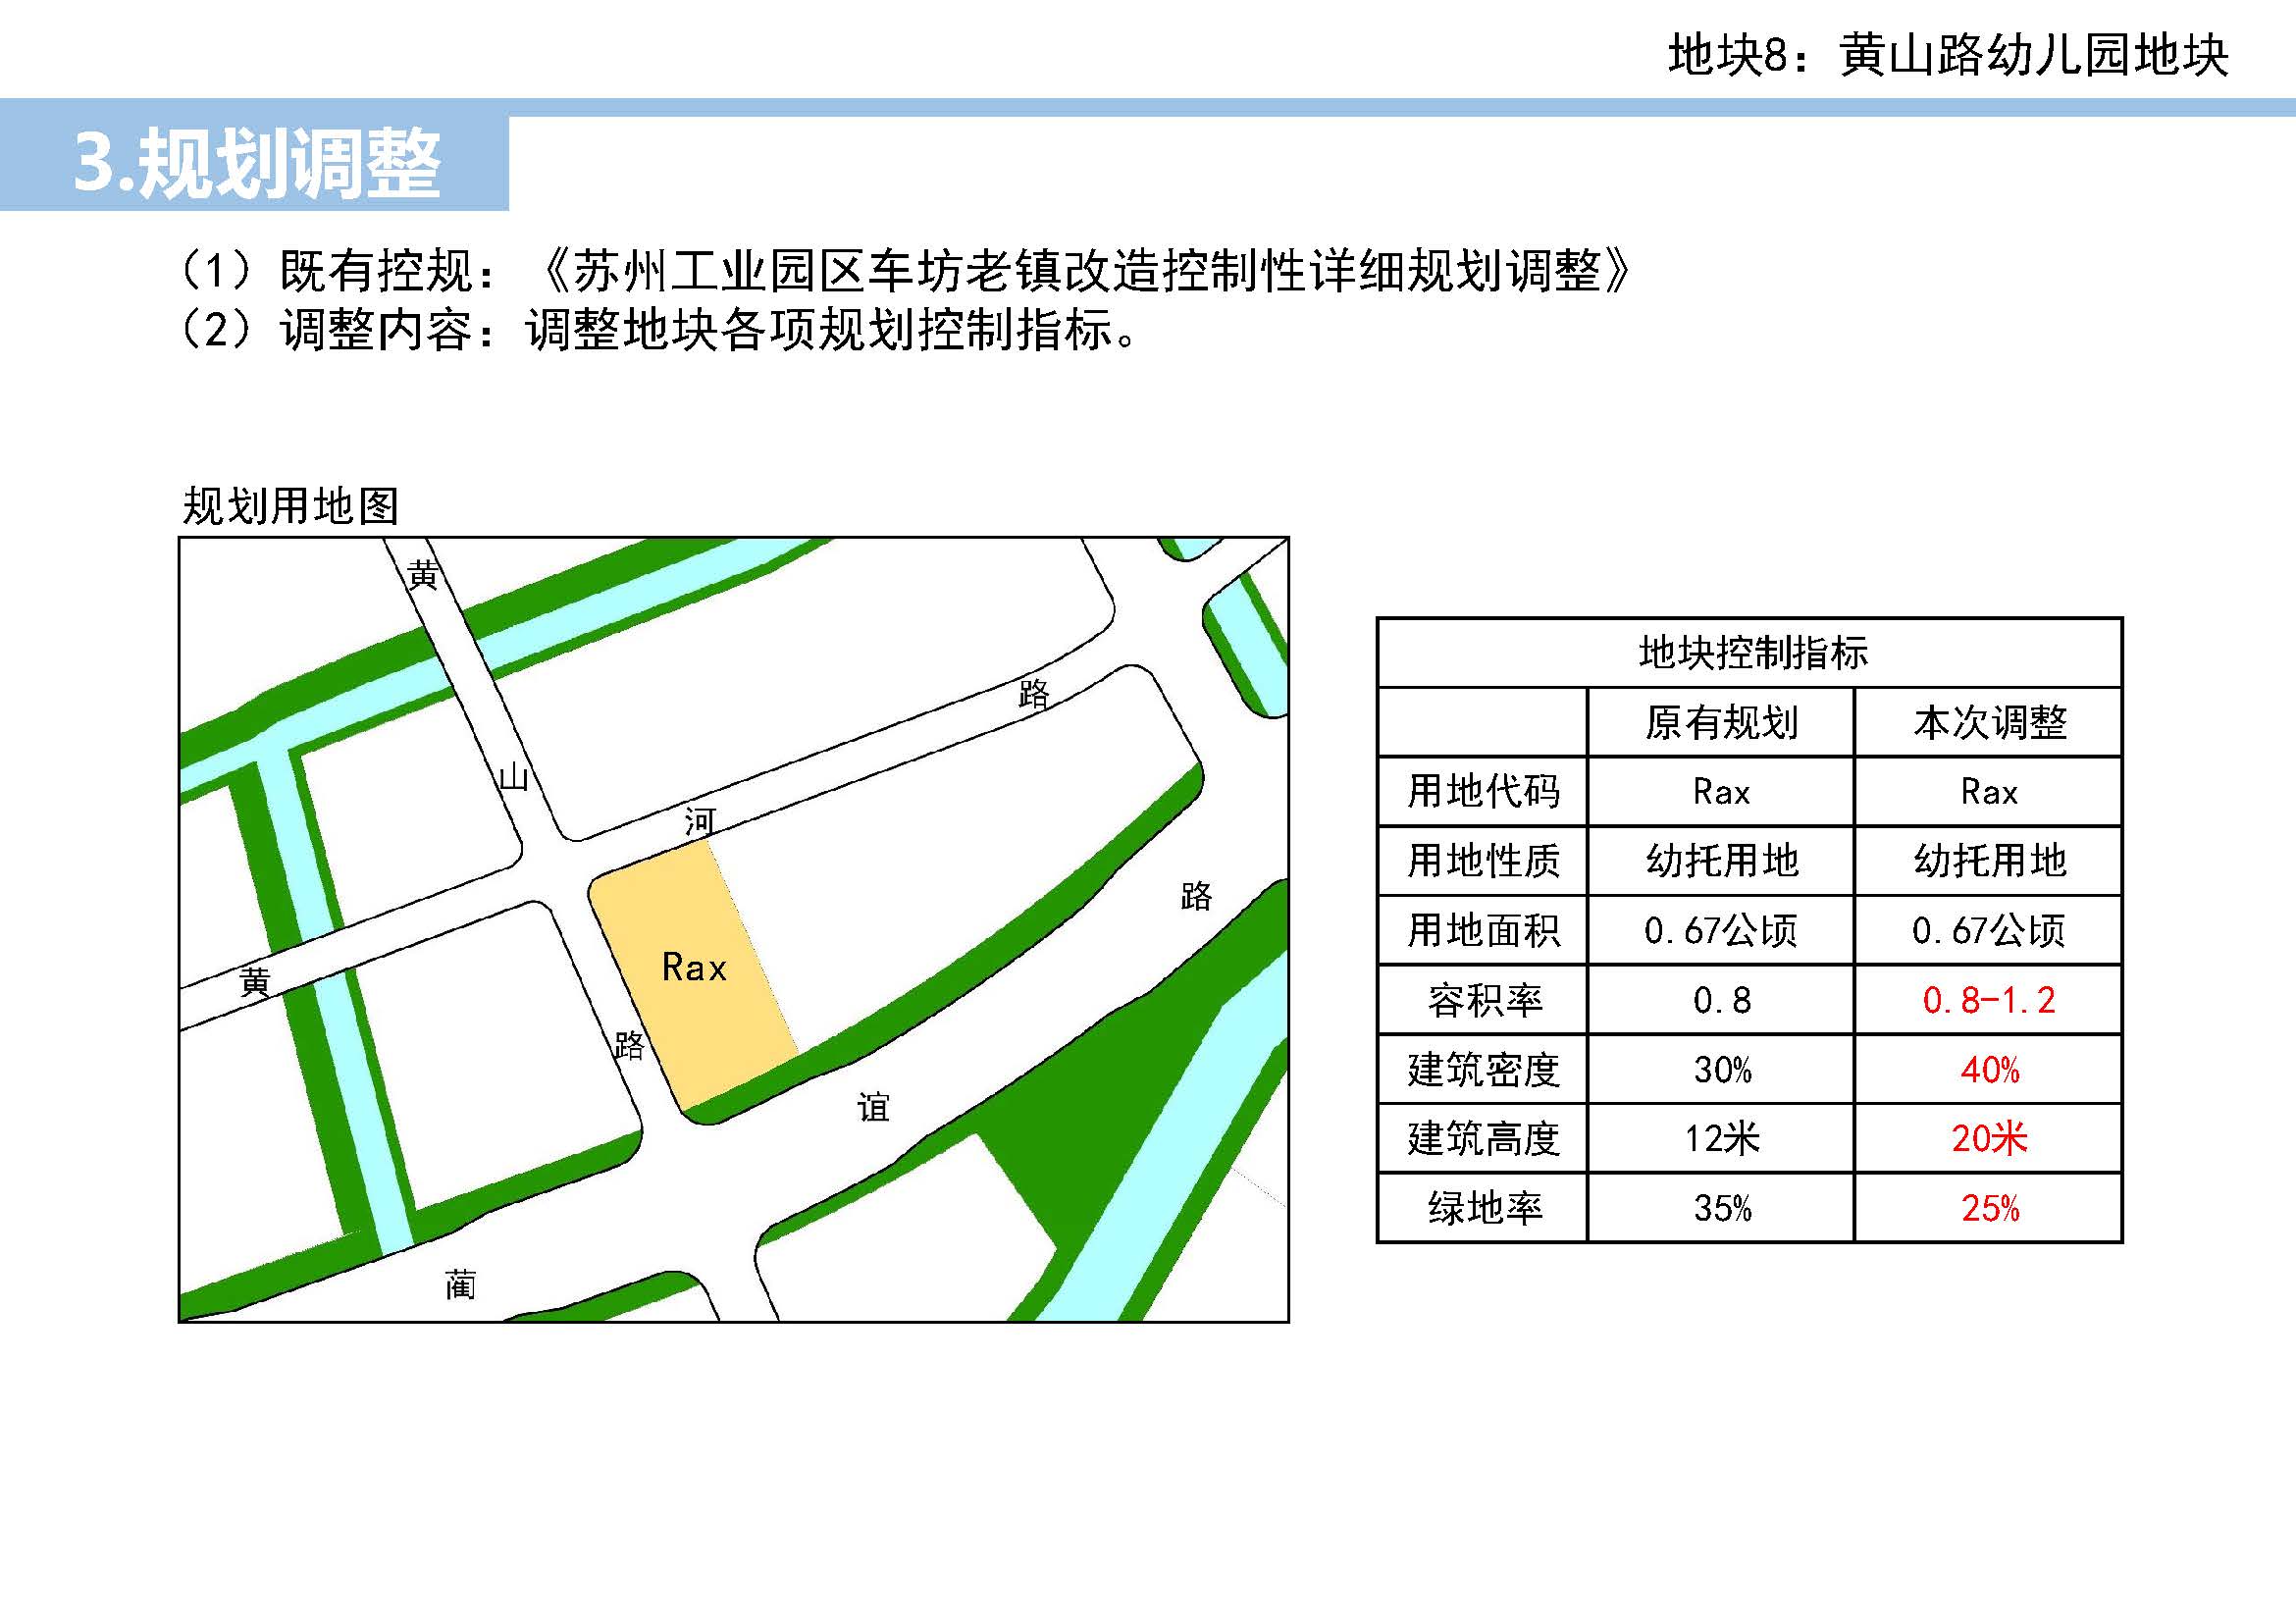Click the red 40% building density value

click(1989, 1070)
